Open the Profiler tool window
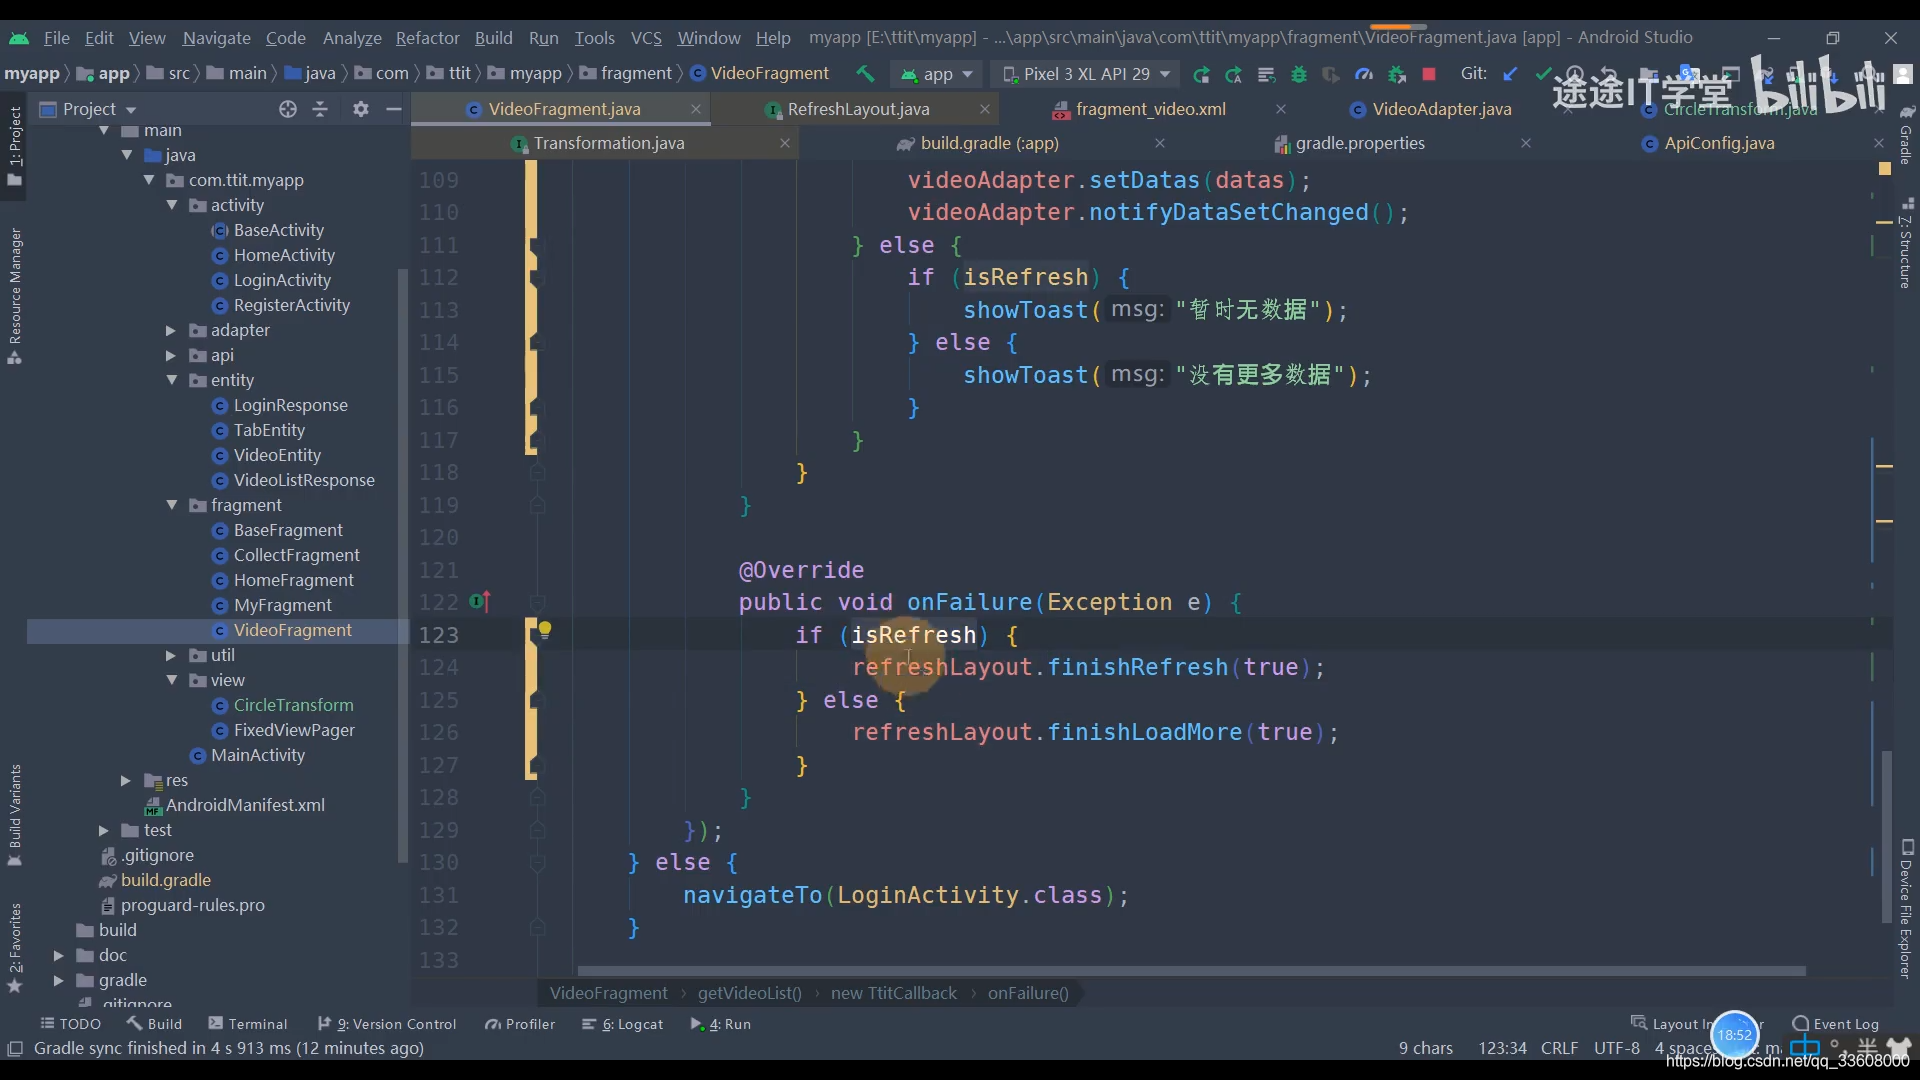Viewport: 1920px width, 1080px height. pos(520,1024)
